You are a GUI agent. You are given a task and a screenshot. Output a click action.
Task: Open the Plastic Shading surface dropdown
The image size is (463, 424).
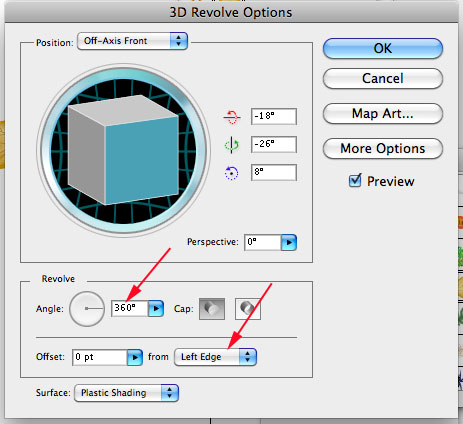click(x=126, y=393)
